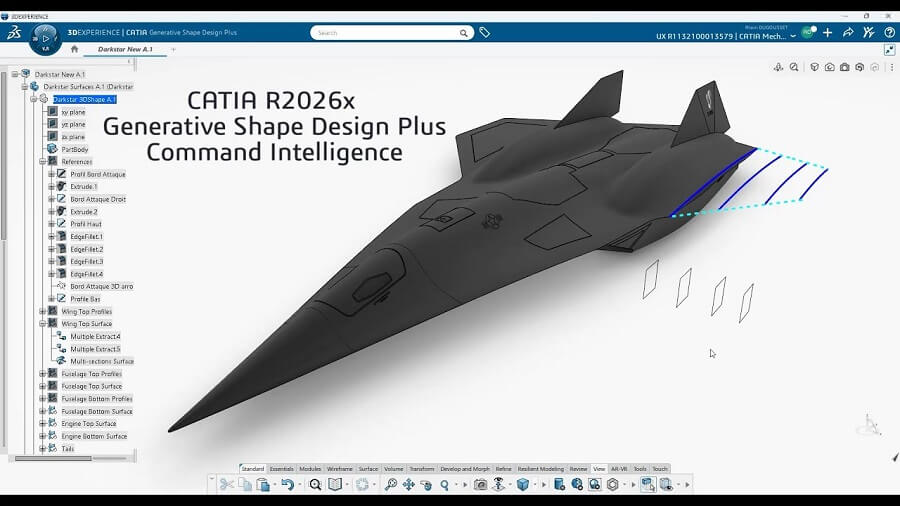900x506 pixels.
Task: Click the Rotate view icon
Action: pos(426,485)
